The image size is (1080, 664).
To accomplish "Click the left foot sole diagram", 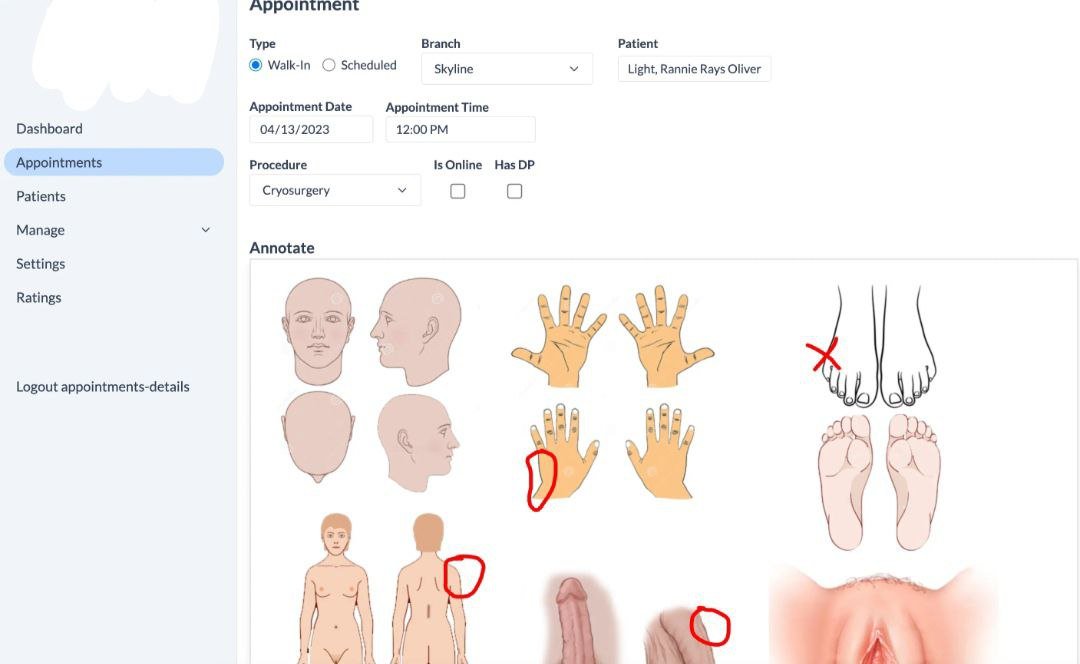I will (x=845, y=481).
